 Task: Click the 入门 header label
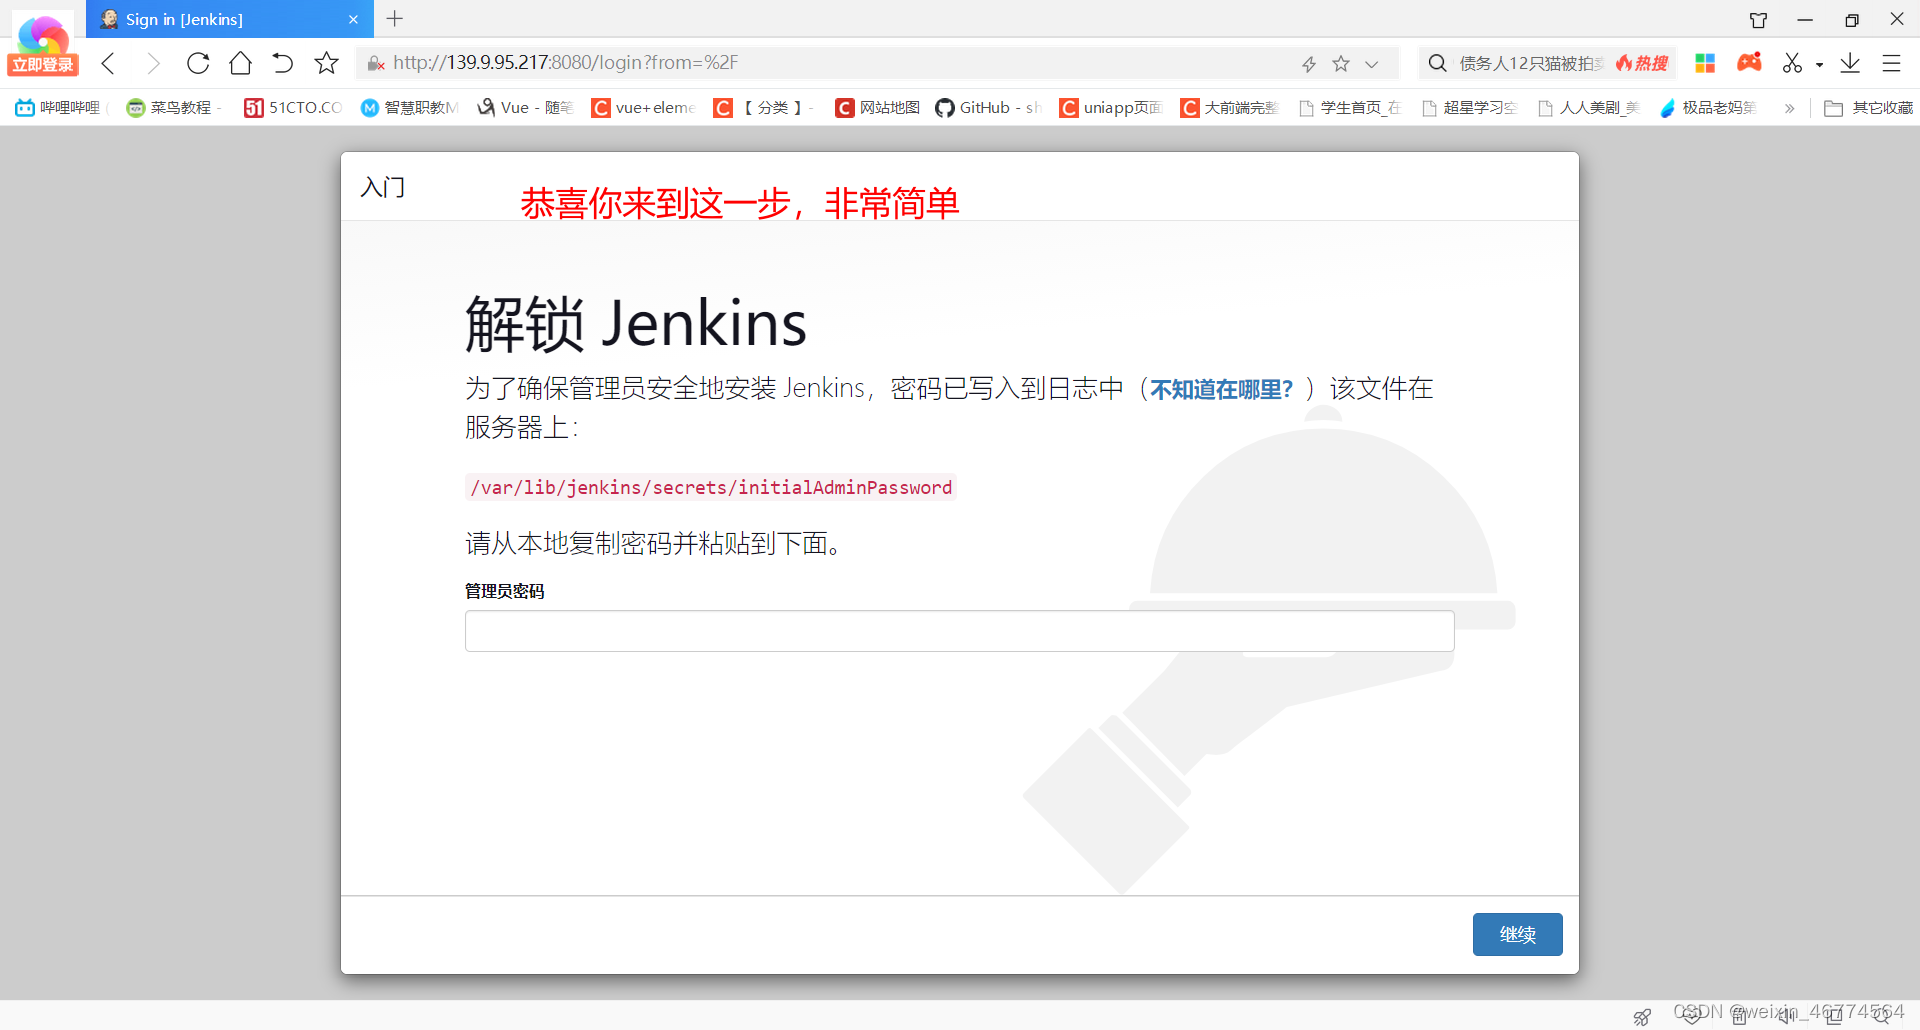[382, 187]
